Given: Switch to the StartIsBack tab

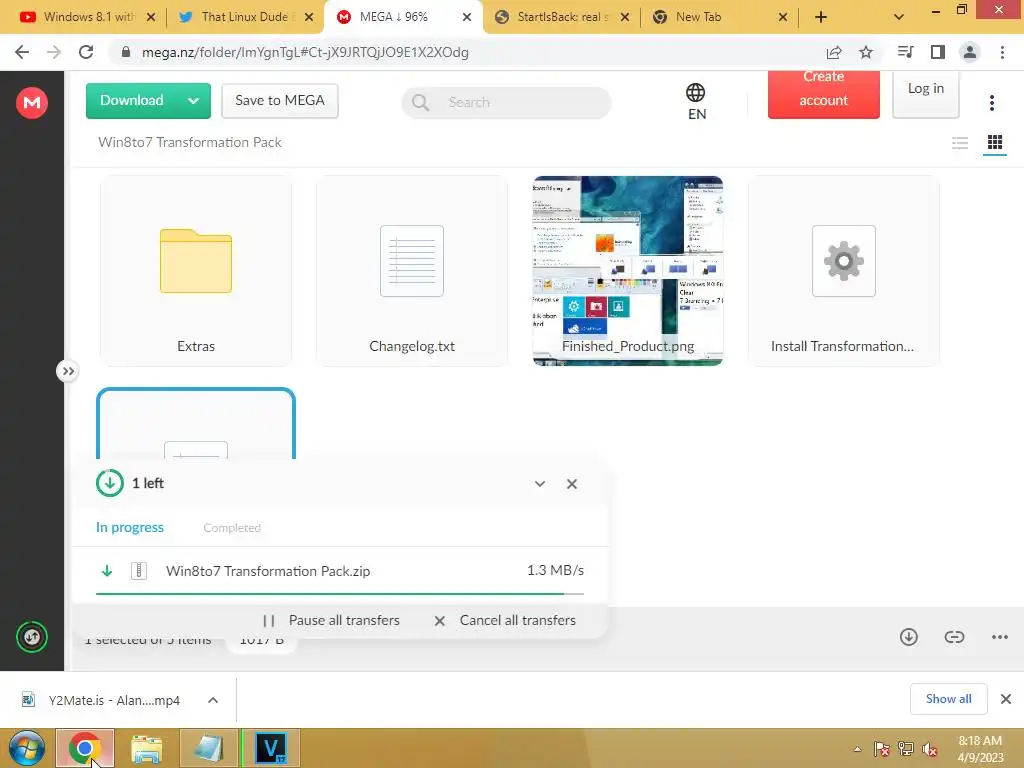Looking at the screenshot, I should (563, 17).
